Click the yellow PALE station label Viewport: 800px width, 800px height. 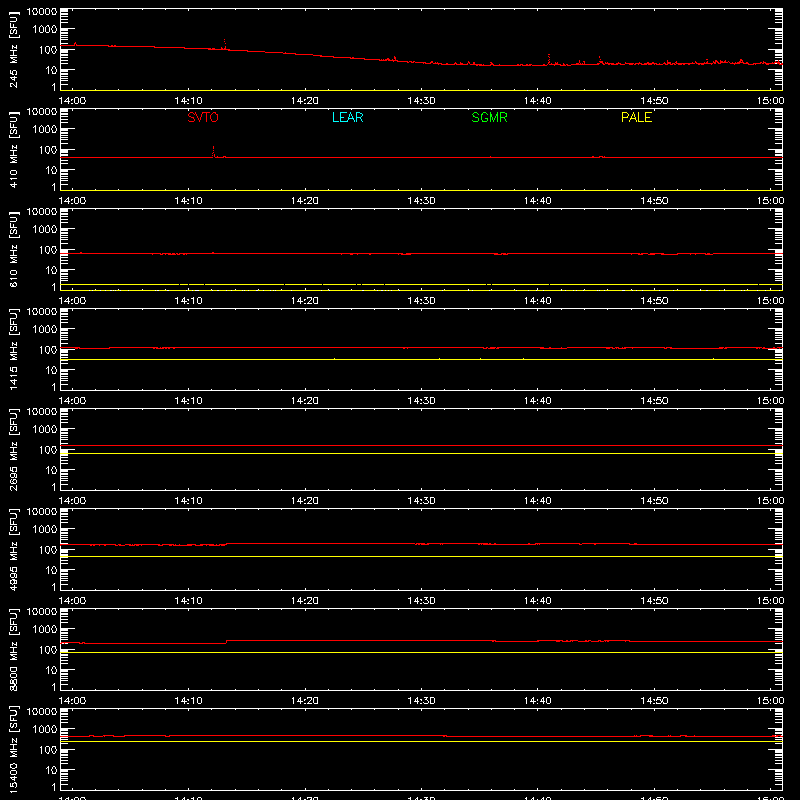[636, 117]
